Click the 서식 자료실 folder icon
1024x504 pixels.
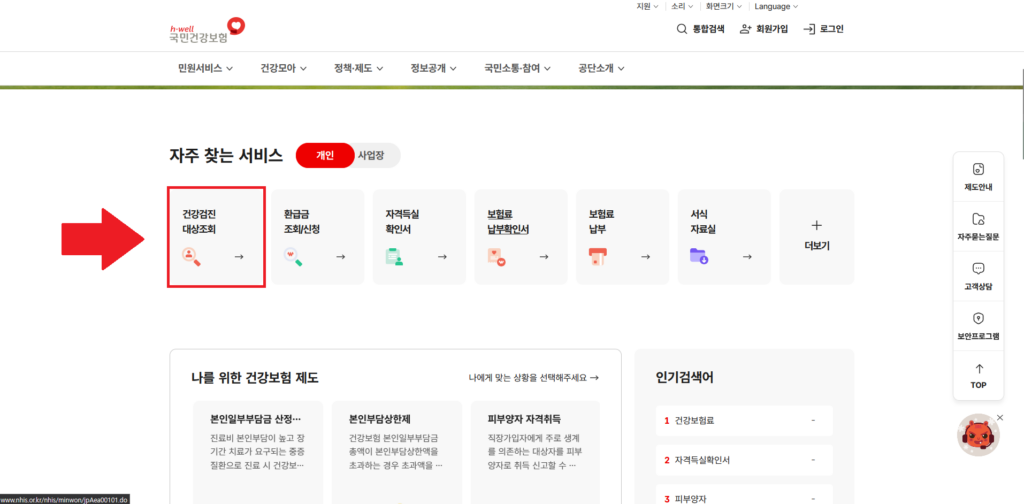click(x=699, y=257)
